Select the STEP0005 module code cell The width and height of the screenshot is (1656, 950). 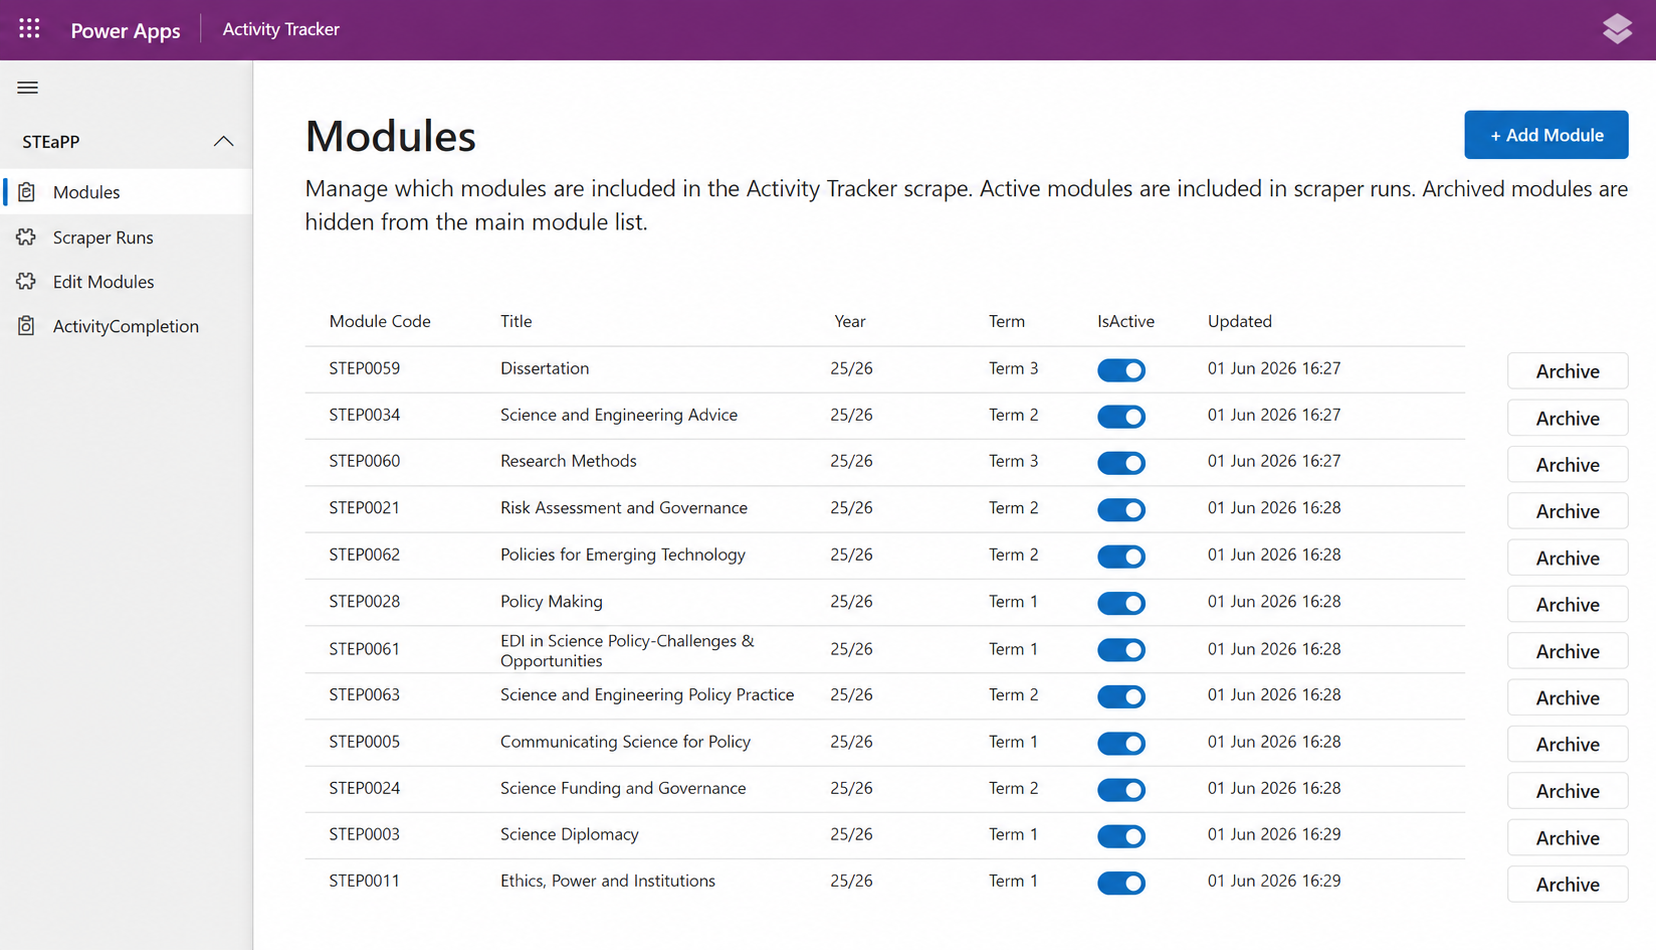[x=364, y=742]
